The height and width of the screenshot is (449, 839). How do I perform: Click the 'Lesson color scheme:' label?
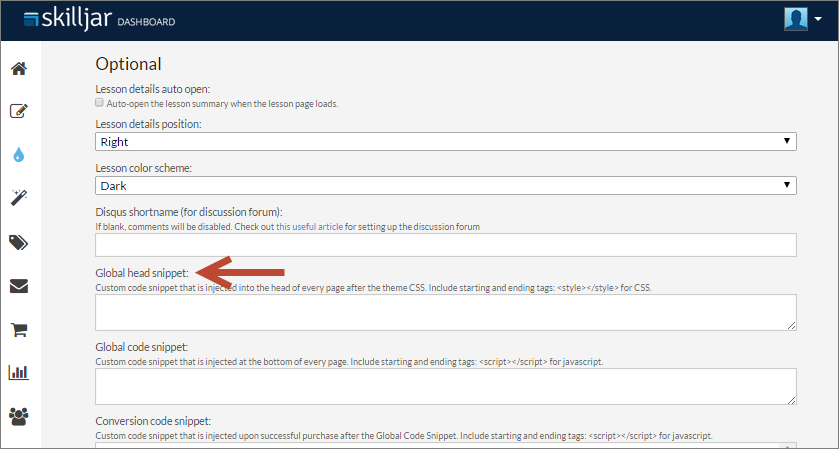coord(143,168)
